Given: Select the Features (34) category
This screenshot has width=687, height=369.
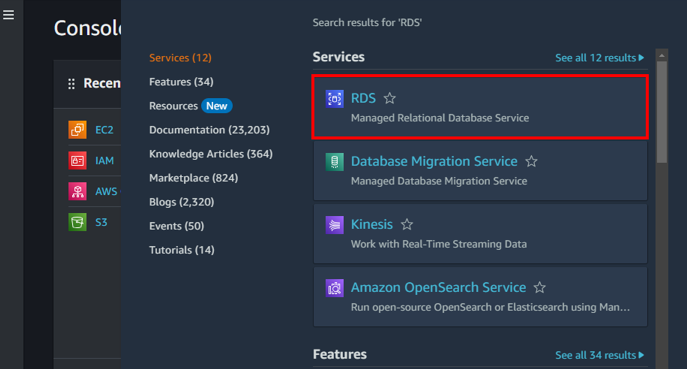Looking at the screenshot, I should point(181,82).
